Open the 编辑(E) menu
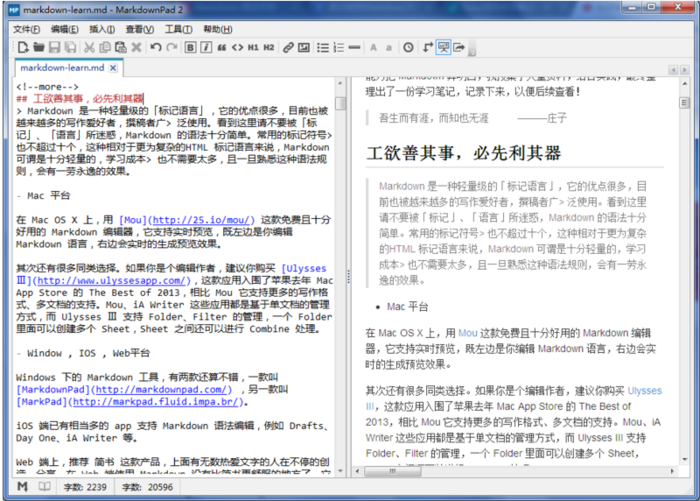700x501 pixels. coord(65,29)
